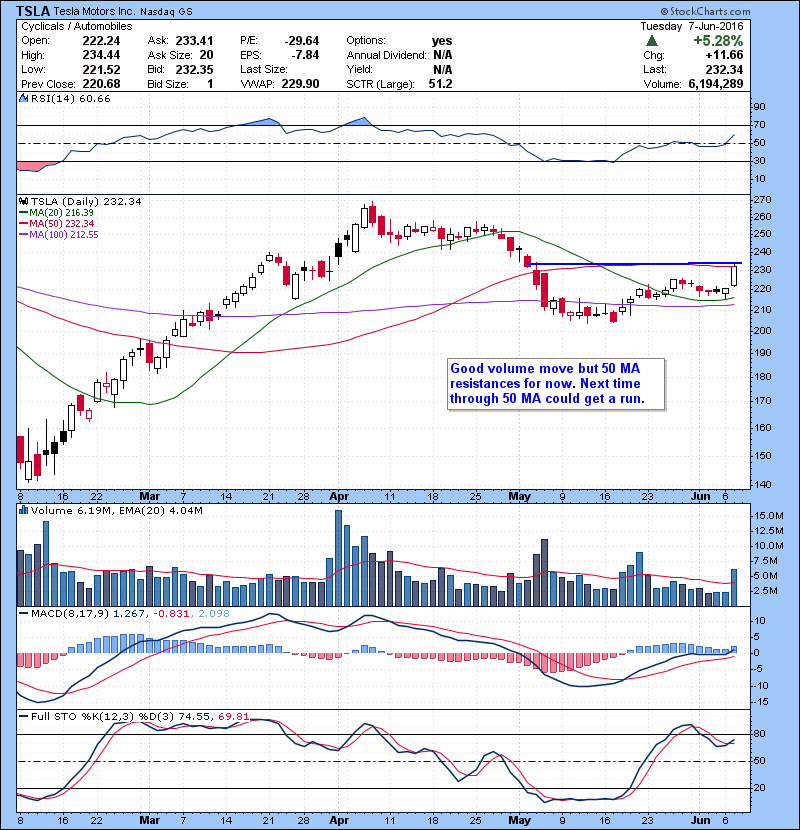
Task: Click the RSI(14) 60.66 indicator label
Action: [70, 98]
